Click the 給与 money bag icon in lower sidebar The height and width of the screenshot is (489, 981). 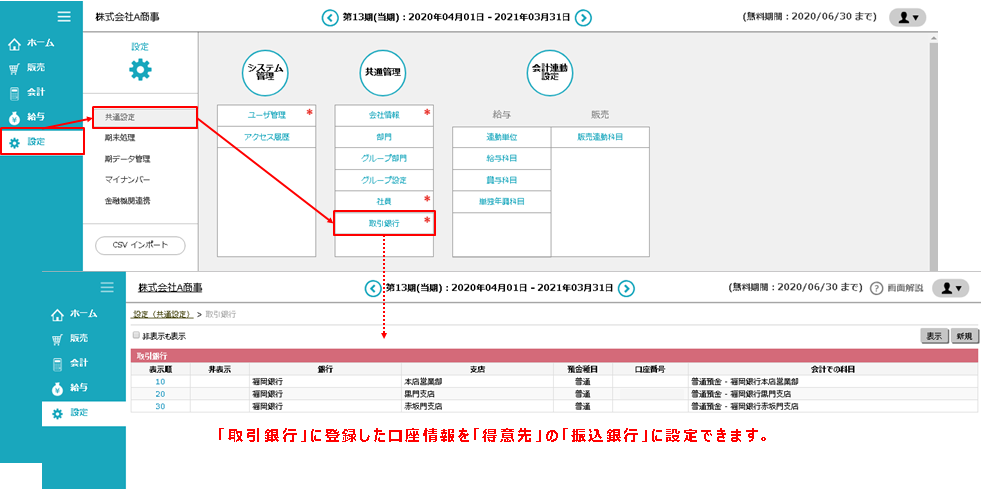tap(58, 387)
